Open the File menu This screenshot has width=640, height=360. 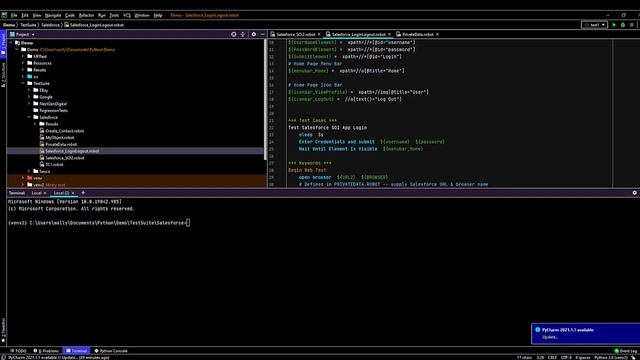pyautogui.click(x=14, y=15)
